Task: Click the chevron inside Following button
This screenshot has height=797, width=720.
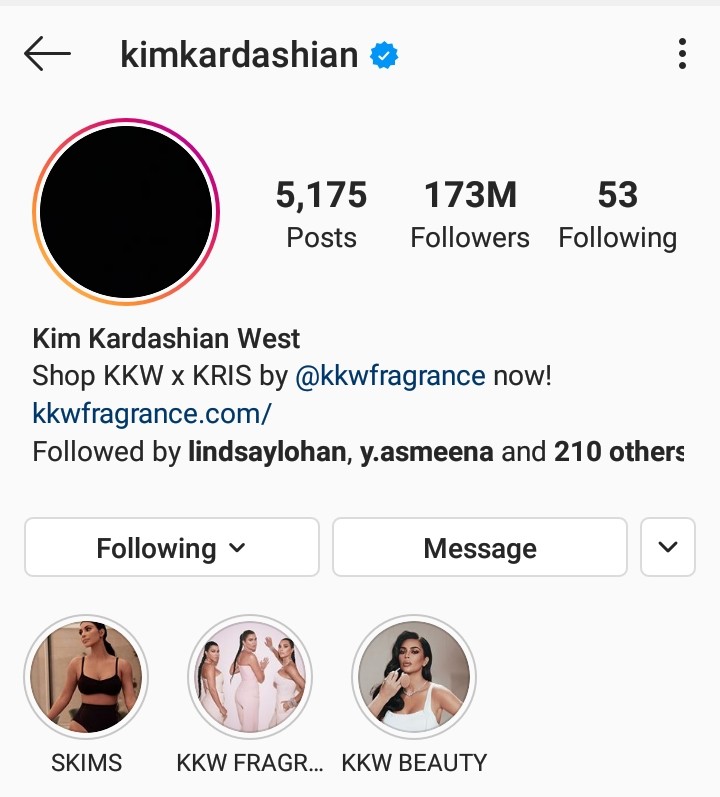Action: tap(237, 548)
